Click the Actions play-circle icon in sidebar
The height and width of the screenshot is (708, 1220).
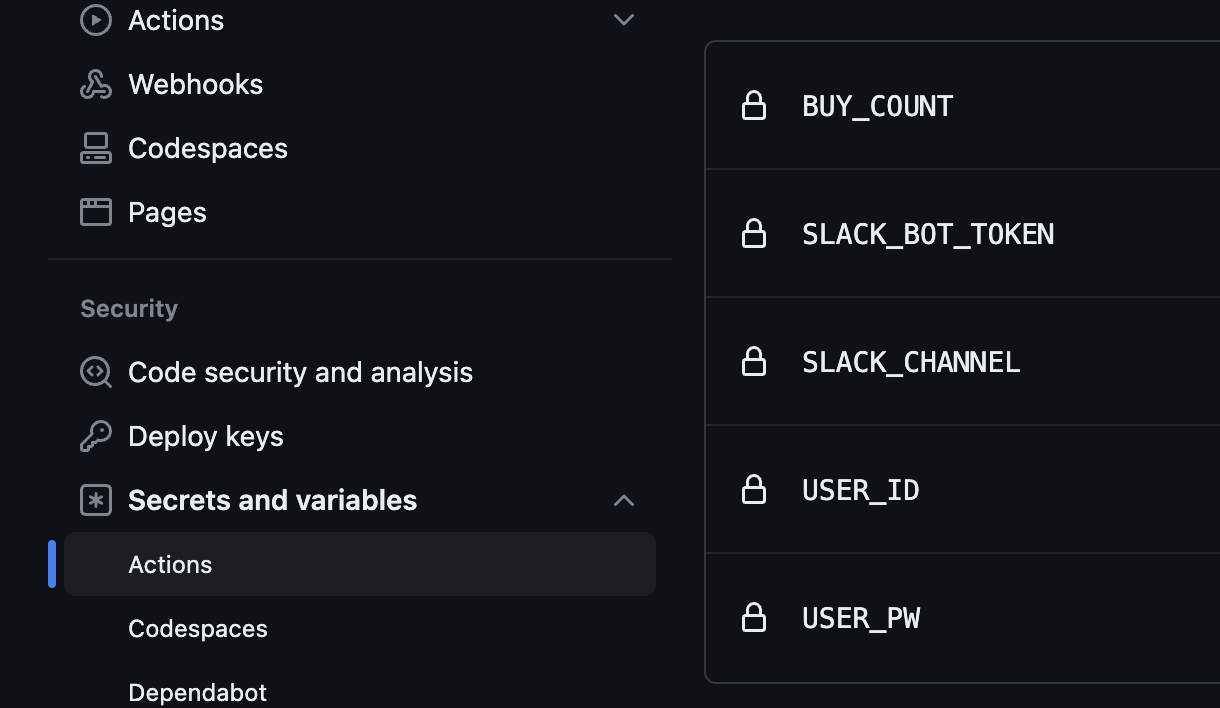pos(96,20)
